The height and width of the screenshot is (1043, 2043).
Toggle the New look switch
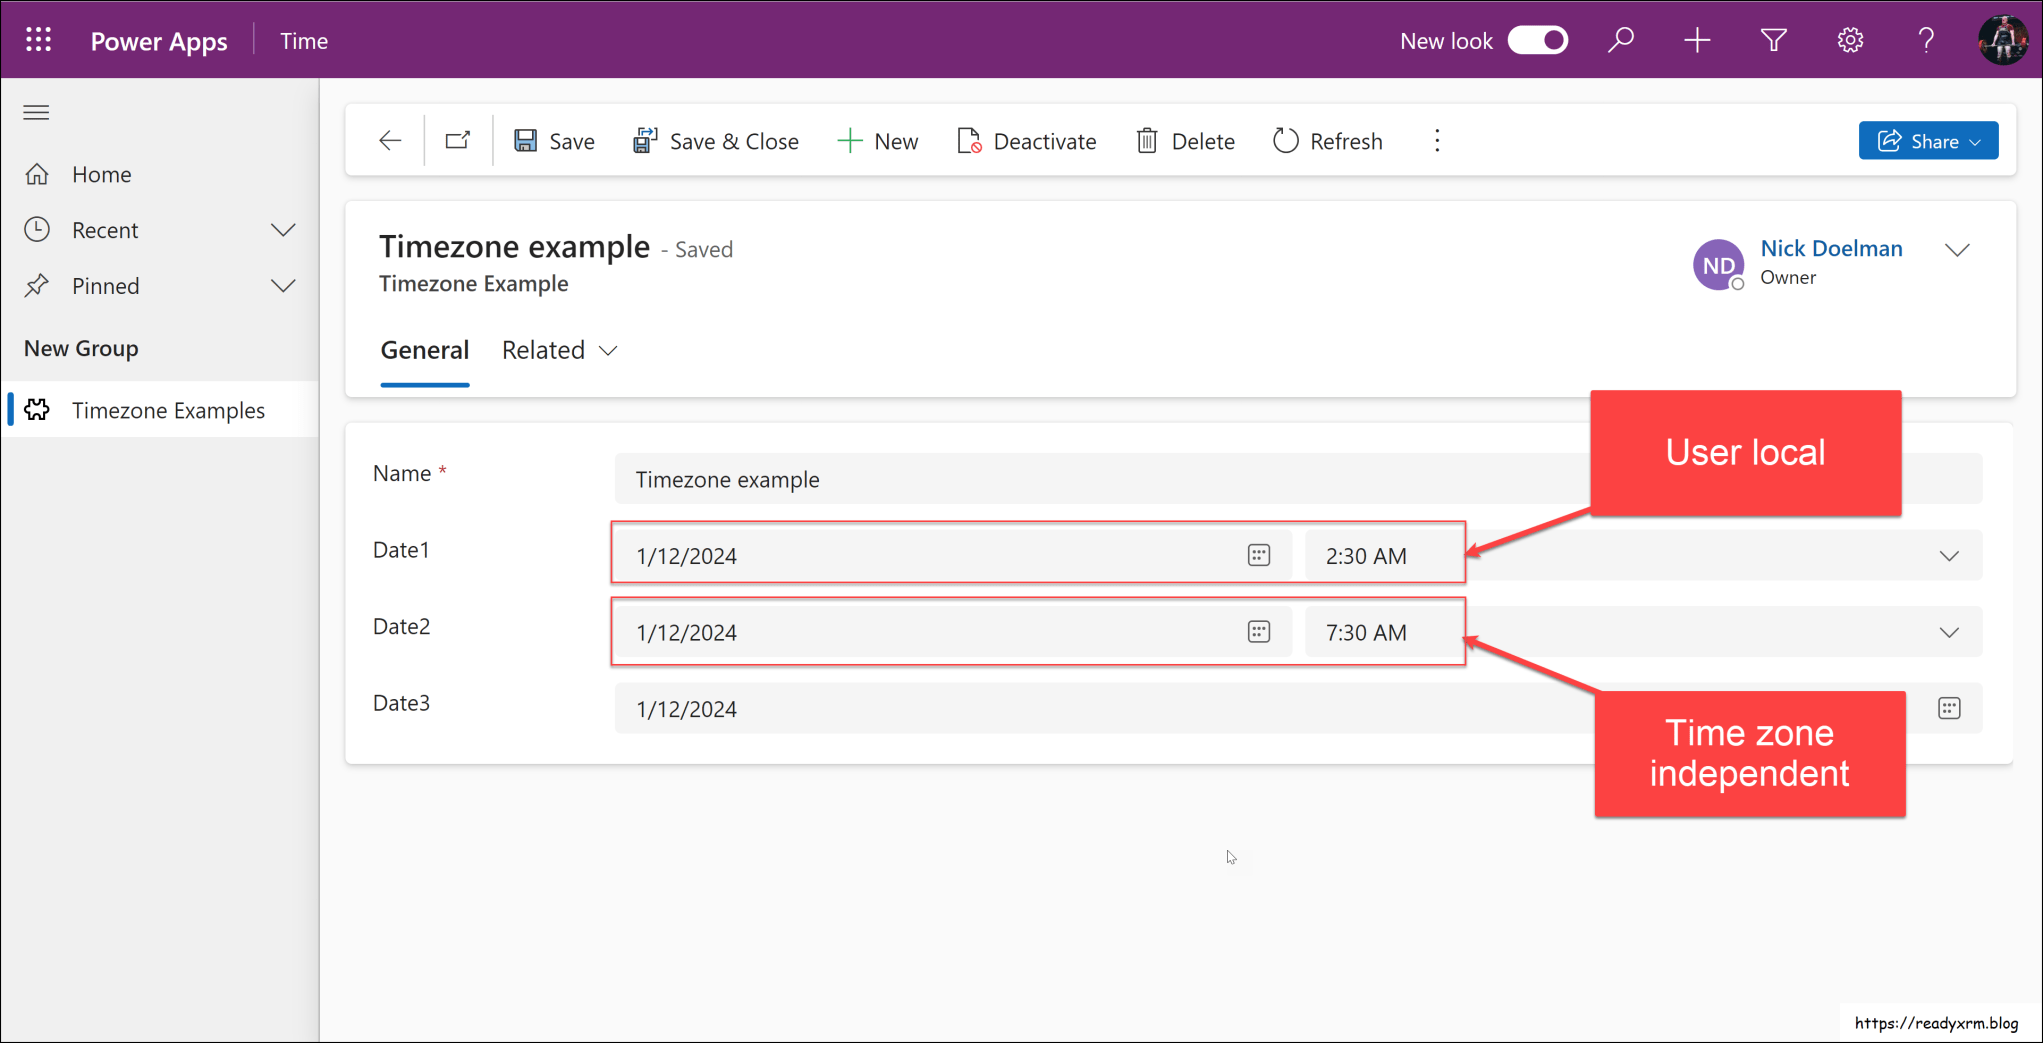[1537, 40]
